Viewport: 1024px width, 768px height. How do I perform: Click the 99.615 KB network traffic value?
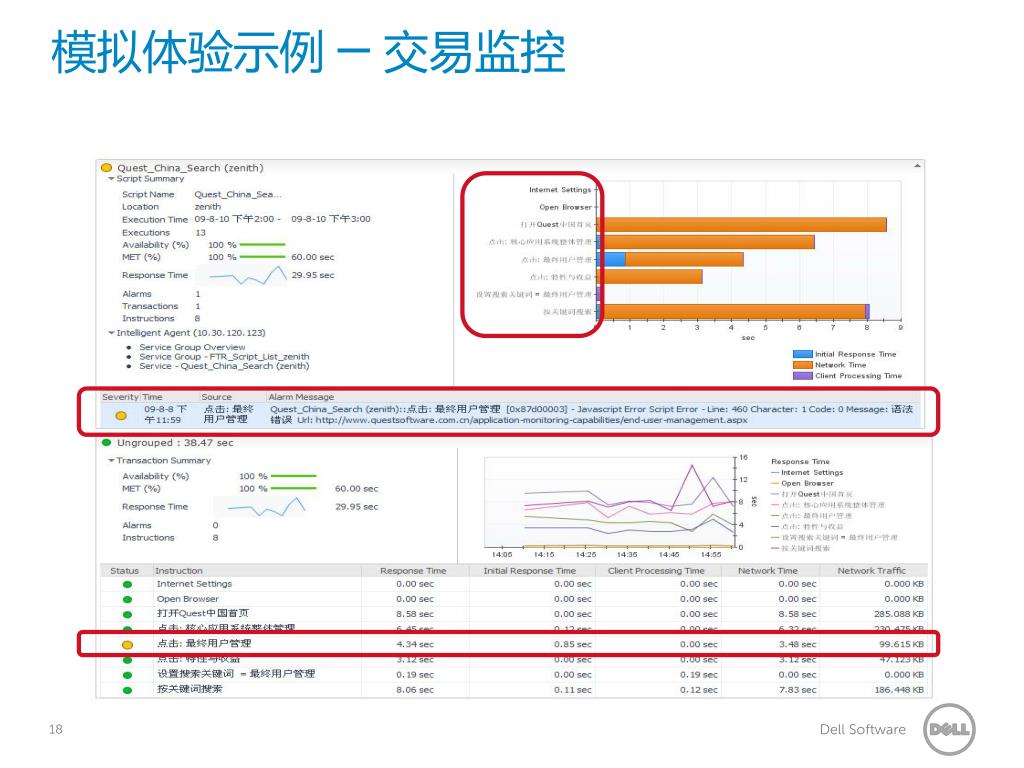click(901, 644)
